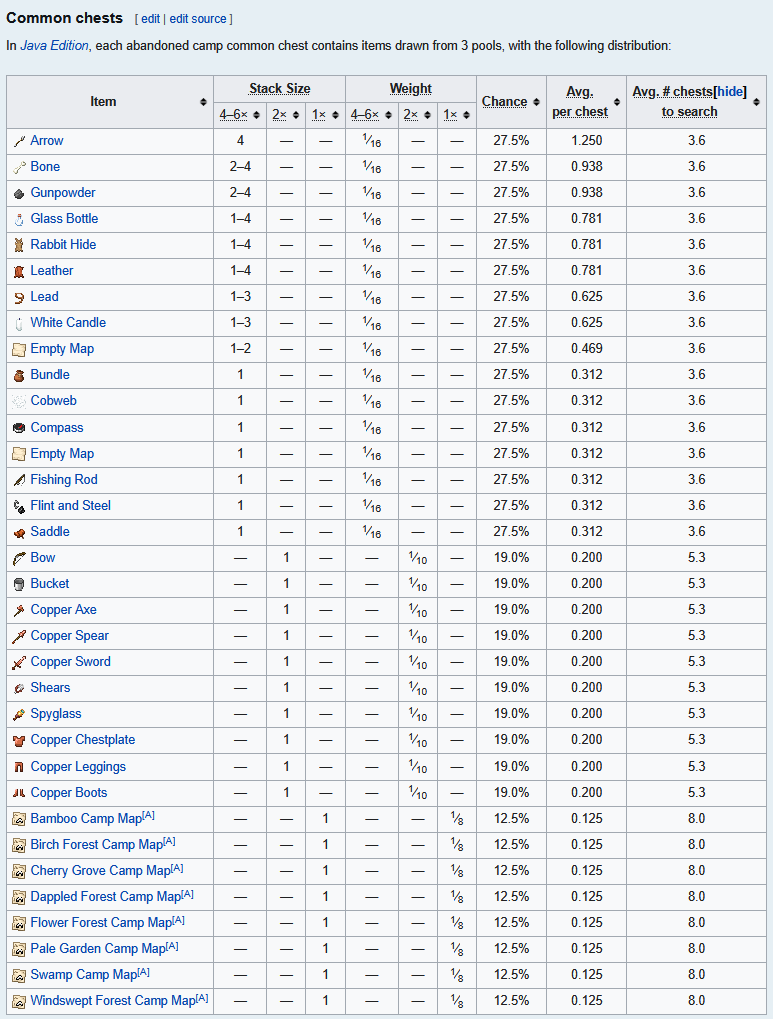Click the Fishing Rod icon

coord(20,480)
